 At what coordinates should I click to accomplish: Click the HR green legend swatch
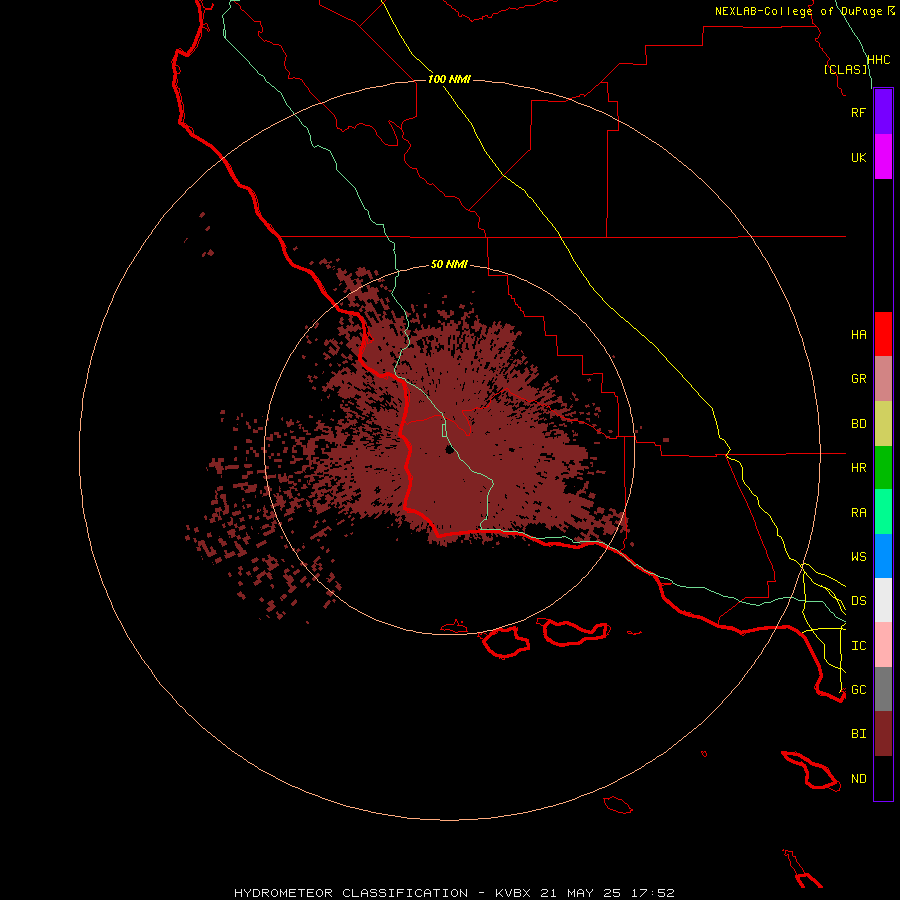(883, 468)
